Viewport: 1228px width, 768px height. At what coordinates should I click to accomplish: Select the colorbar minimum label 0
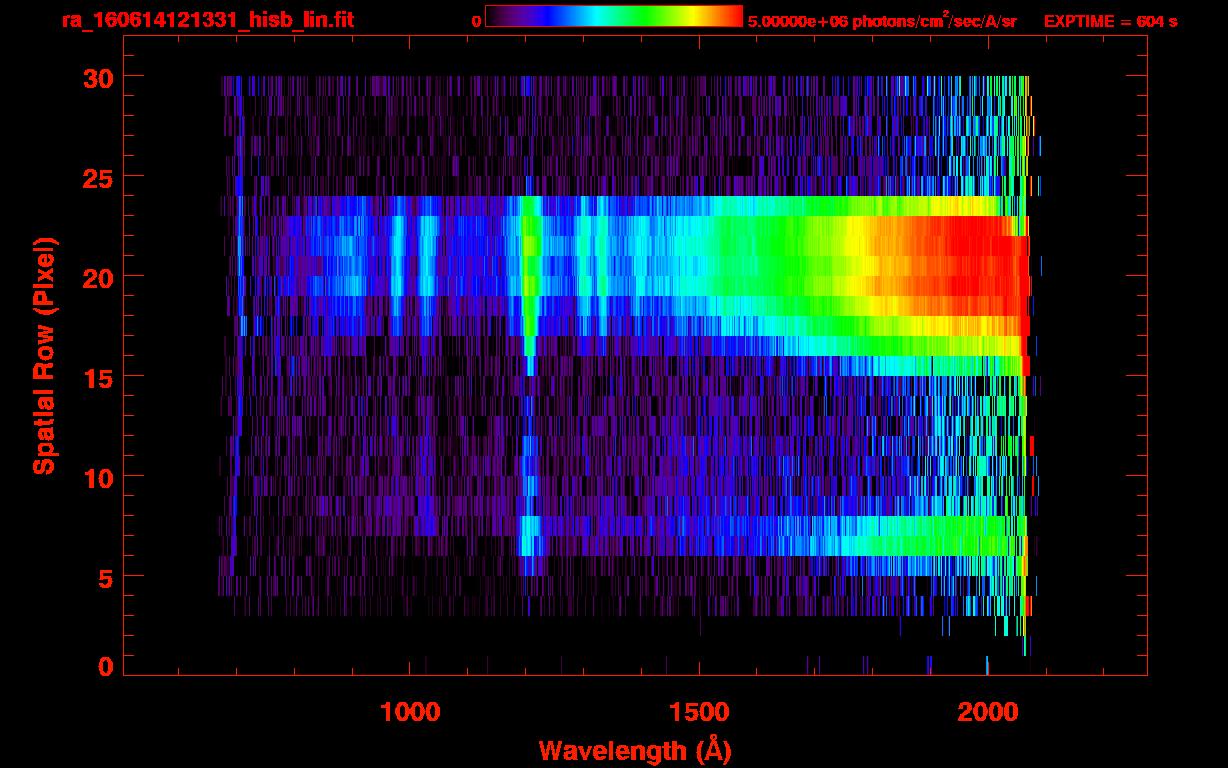[x=477, y=21]
